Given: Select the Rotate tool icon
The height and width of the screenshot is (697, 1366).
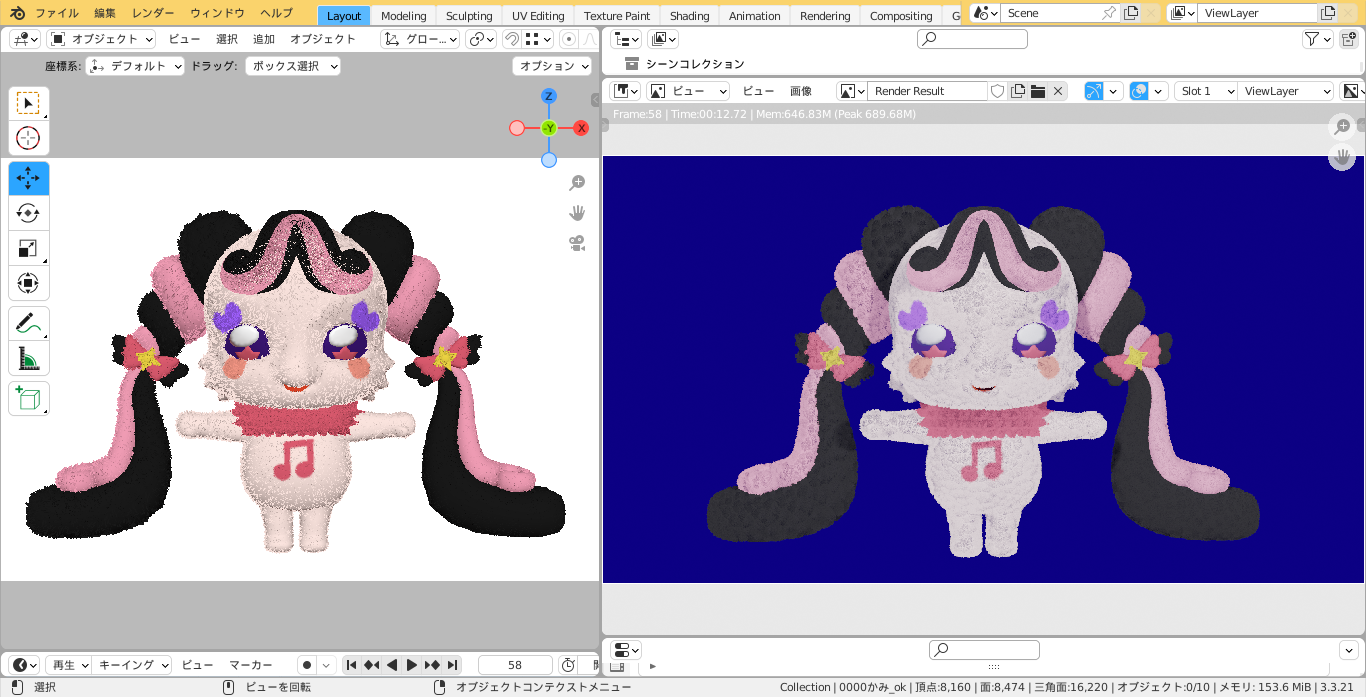Looking at the screenshot, I should pos(28,213).
